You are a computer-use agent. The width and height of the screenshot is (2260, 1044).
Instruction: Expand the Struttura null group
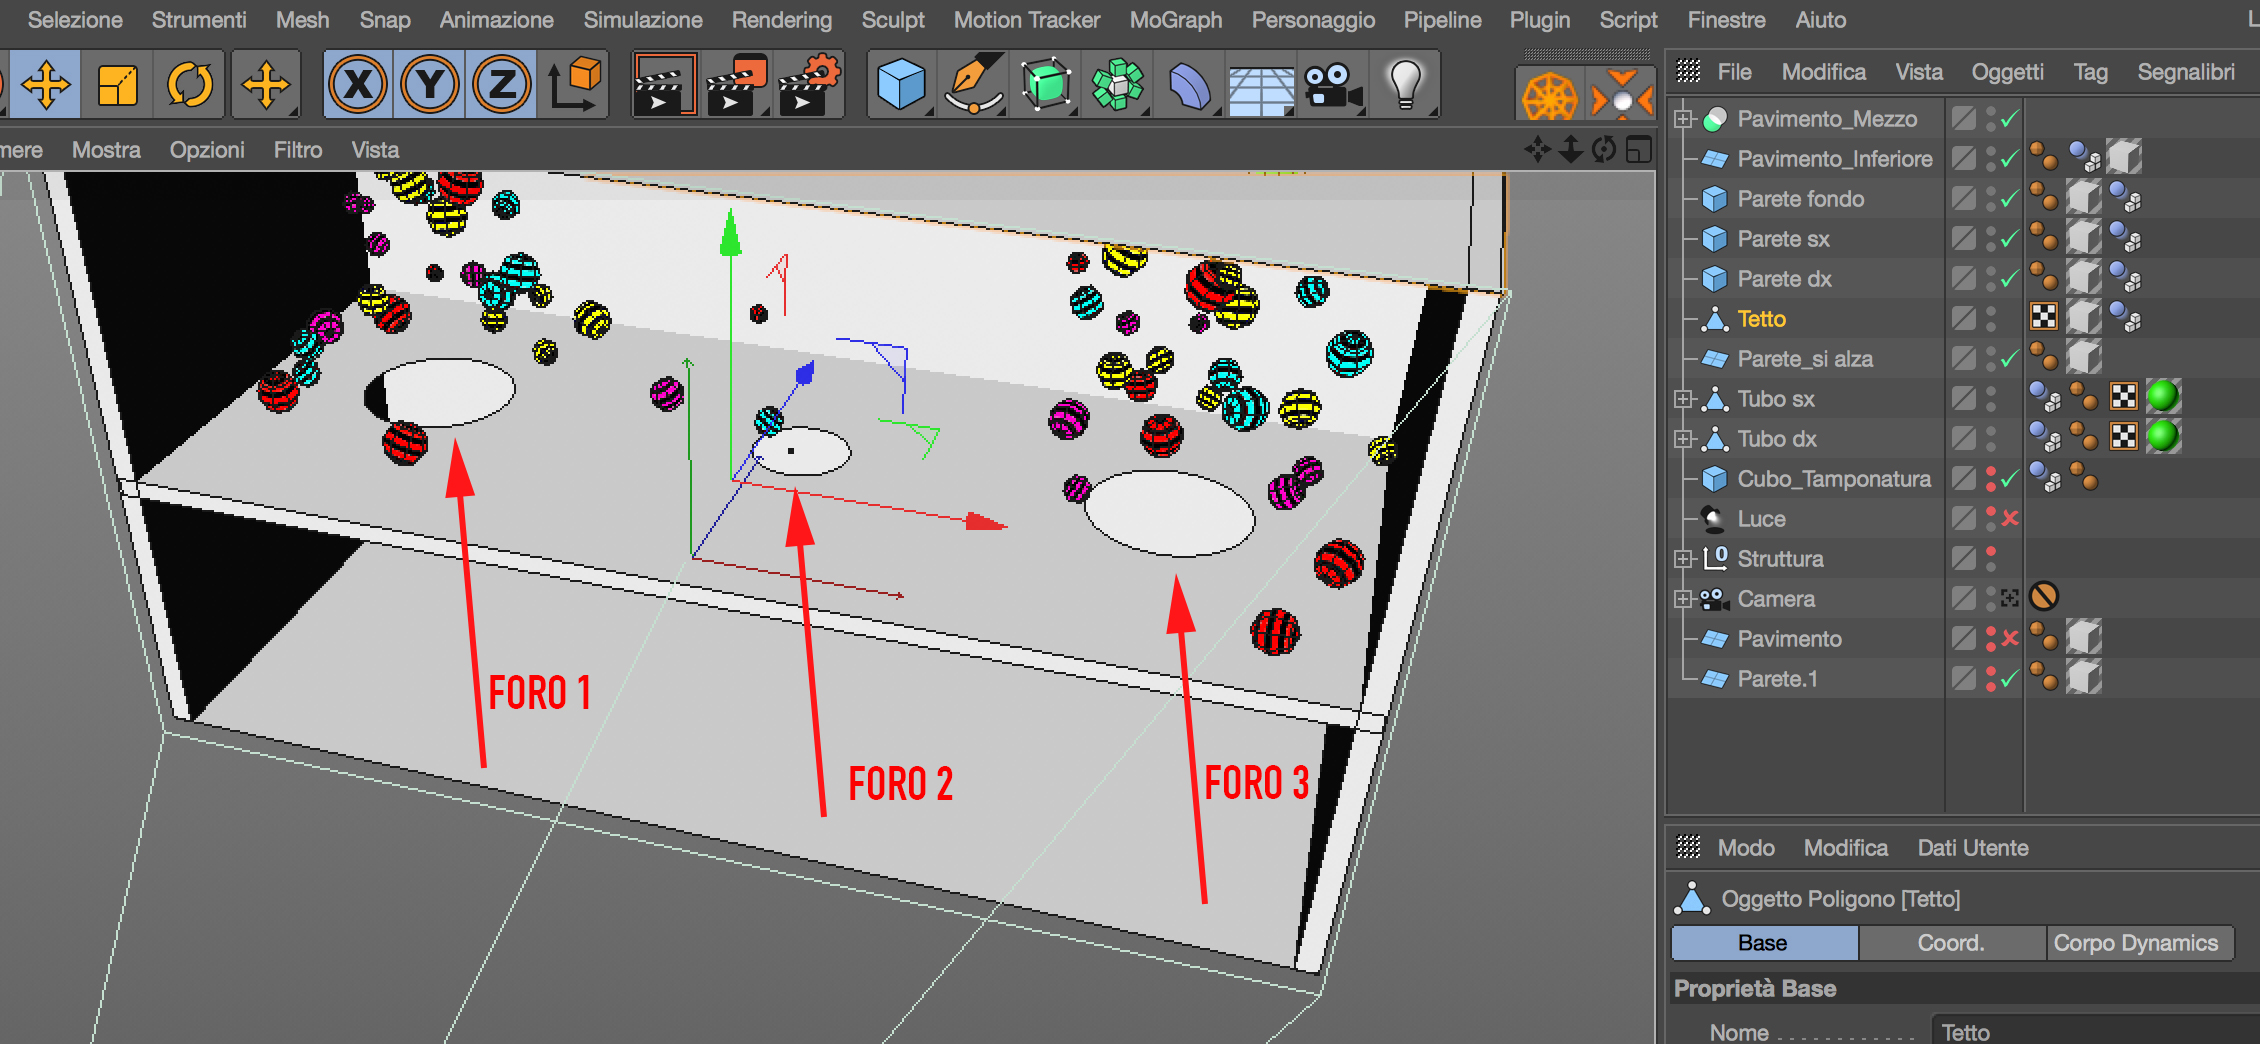click(x=1684, y=559)
